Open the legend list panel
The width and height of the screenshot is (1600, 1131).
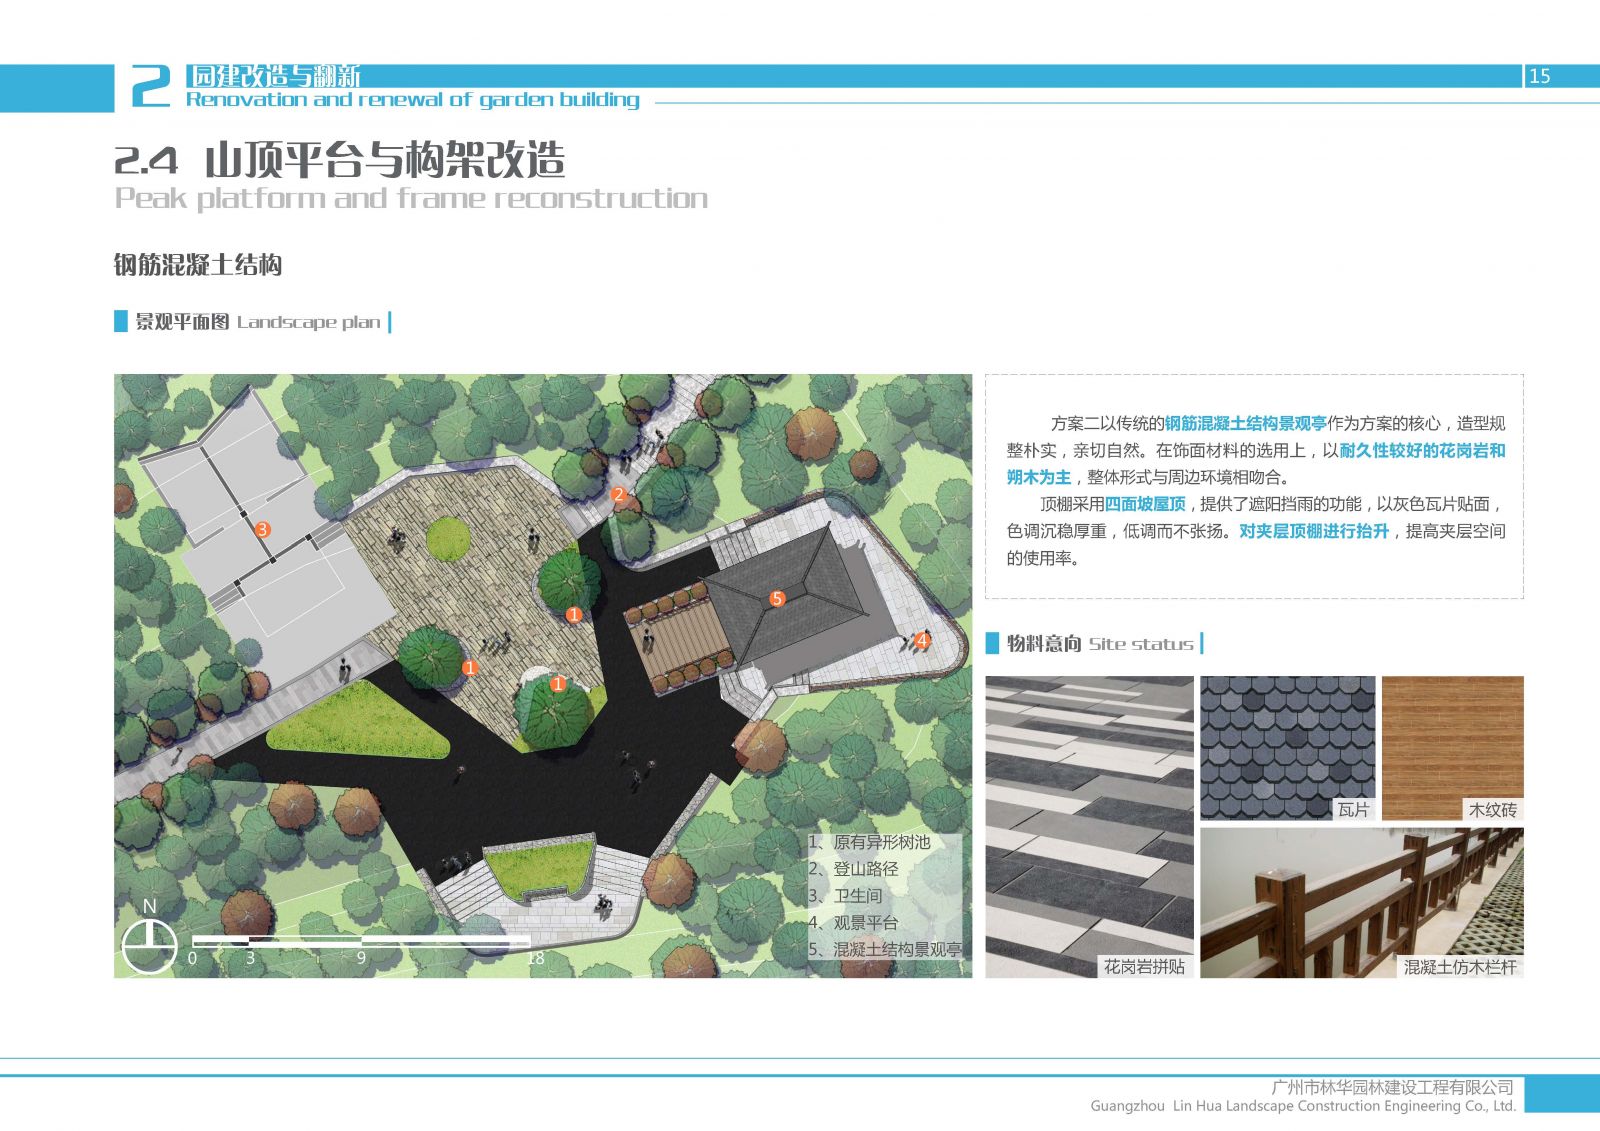point(885,895)
